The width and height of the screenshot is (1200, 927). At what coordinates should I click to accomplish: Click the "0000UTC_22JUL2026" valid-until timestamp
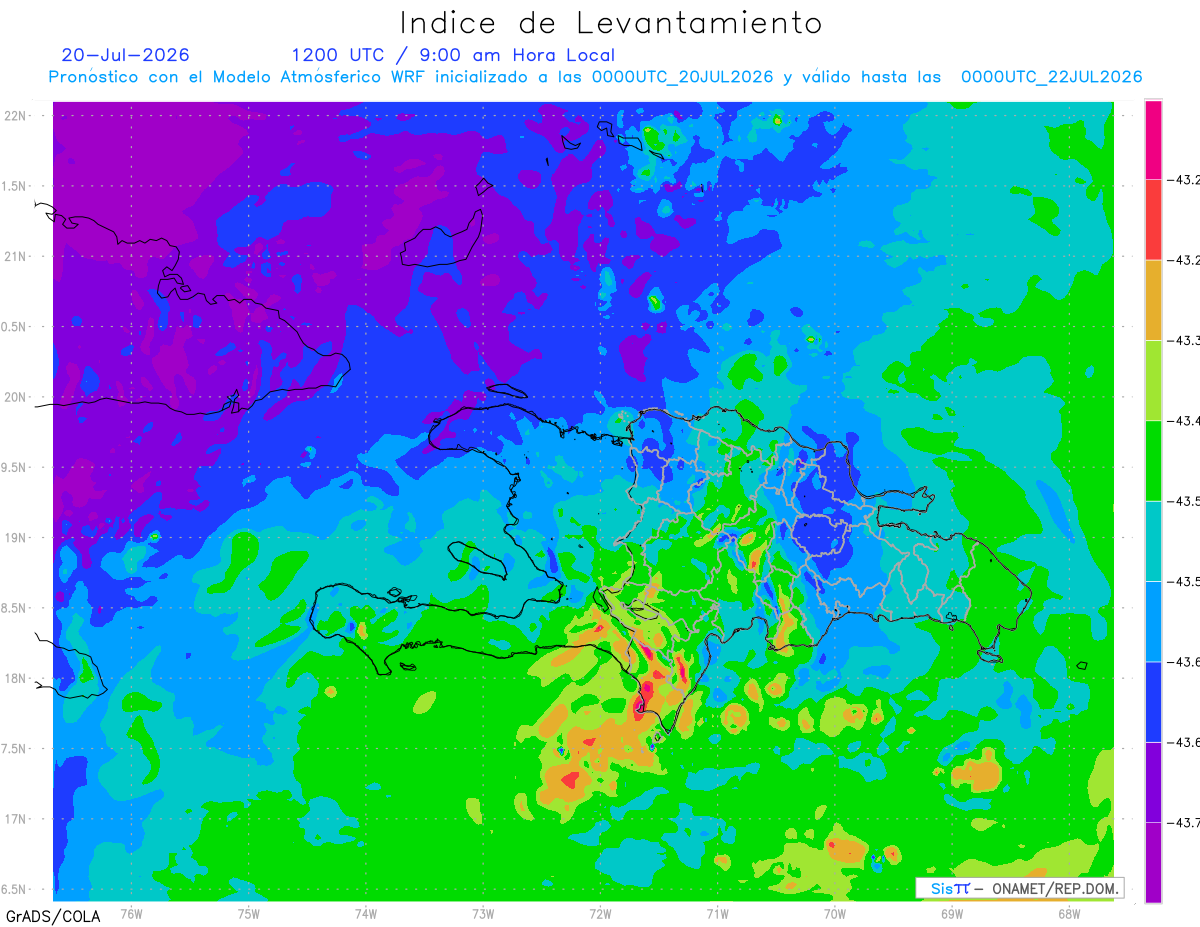[x=1051, y=77]
